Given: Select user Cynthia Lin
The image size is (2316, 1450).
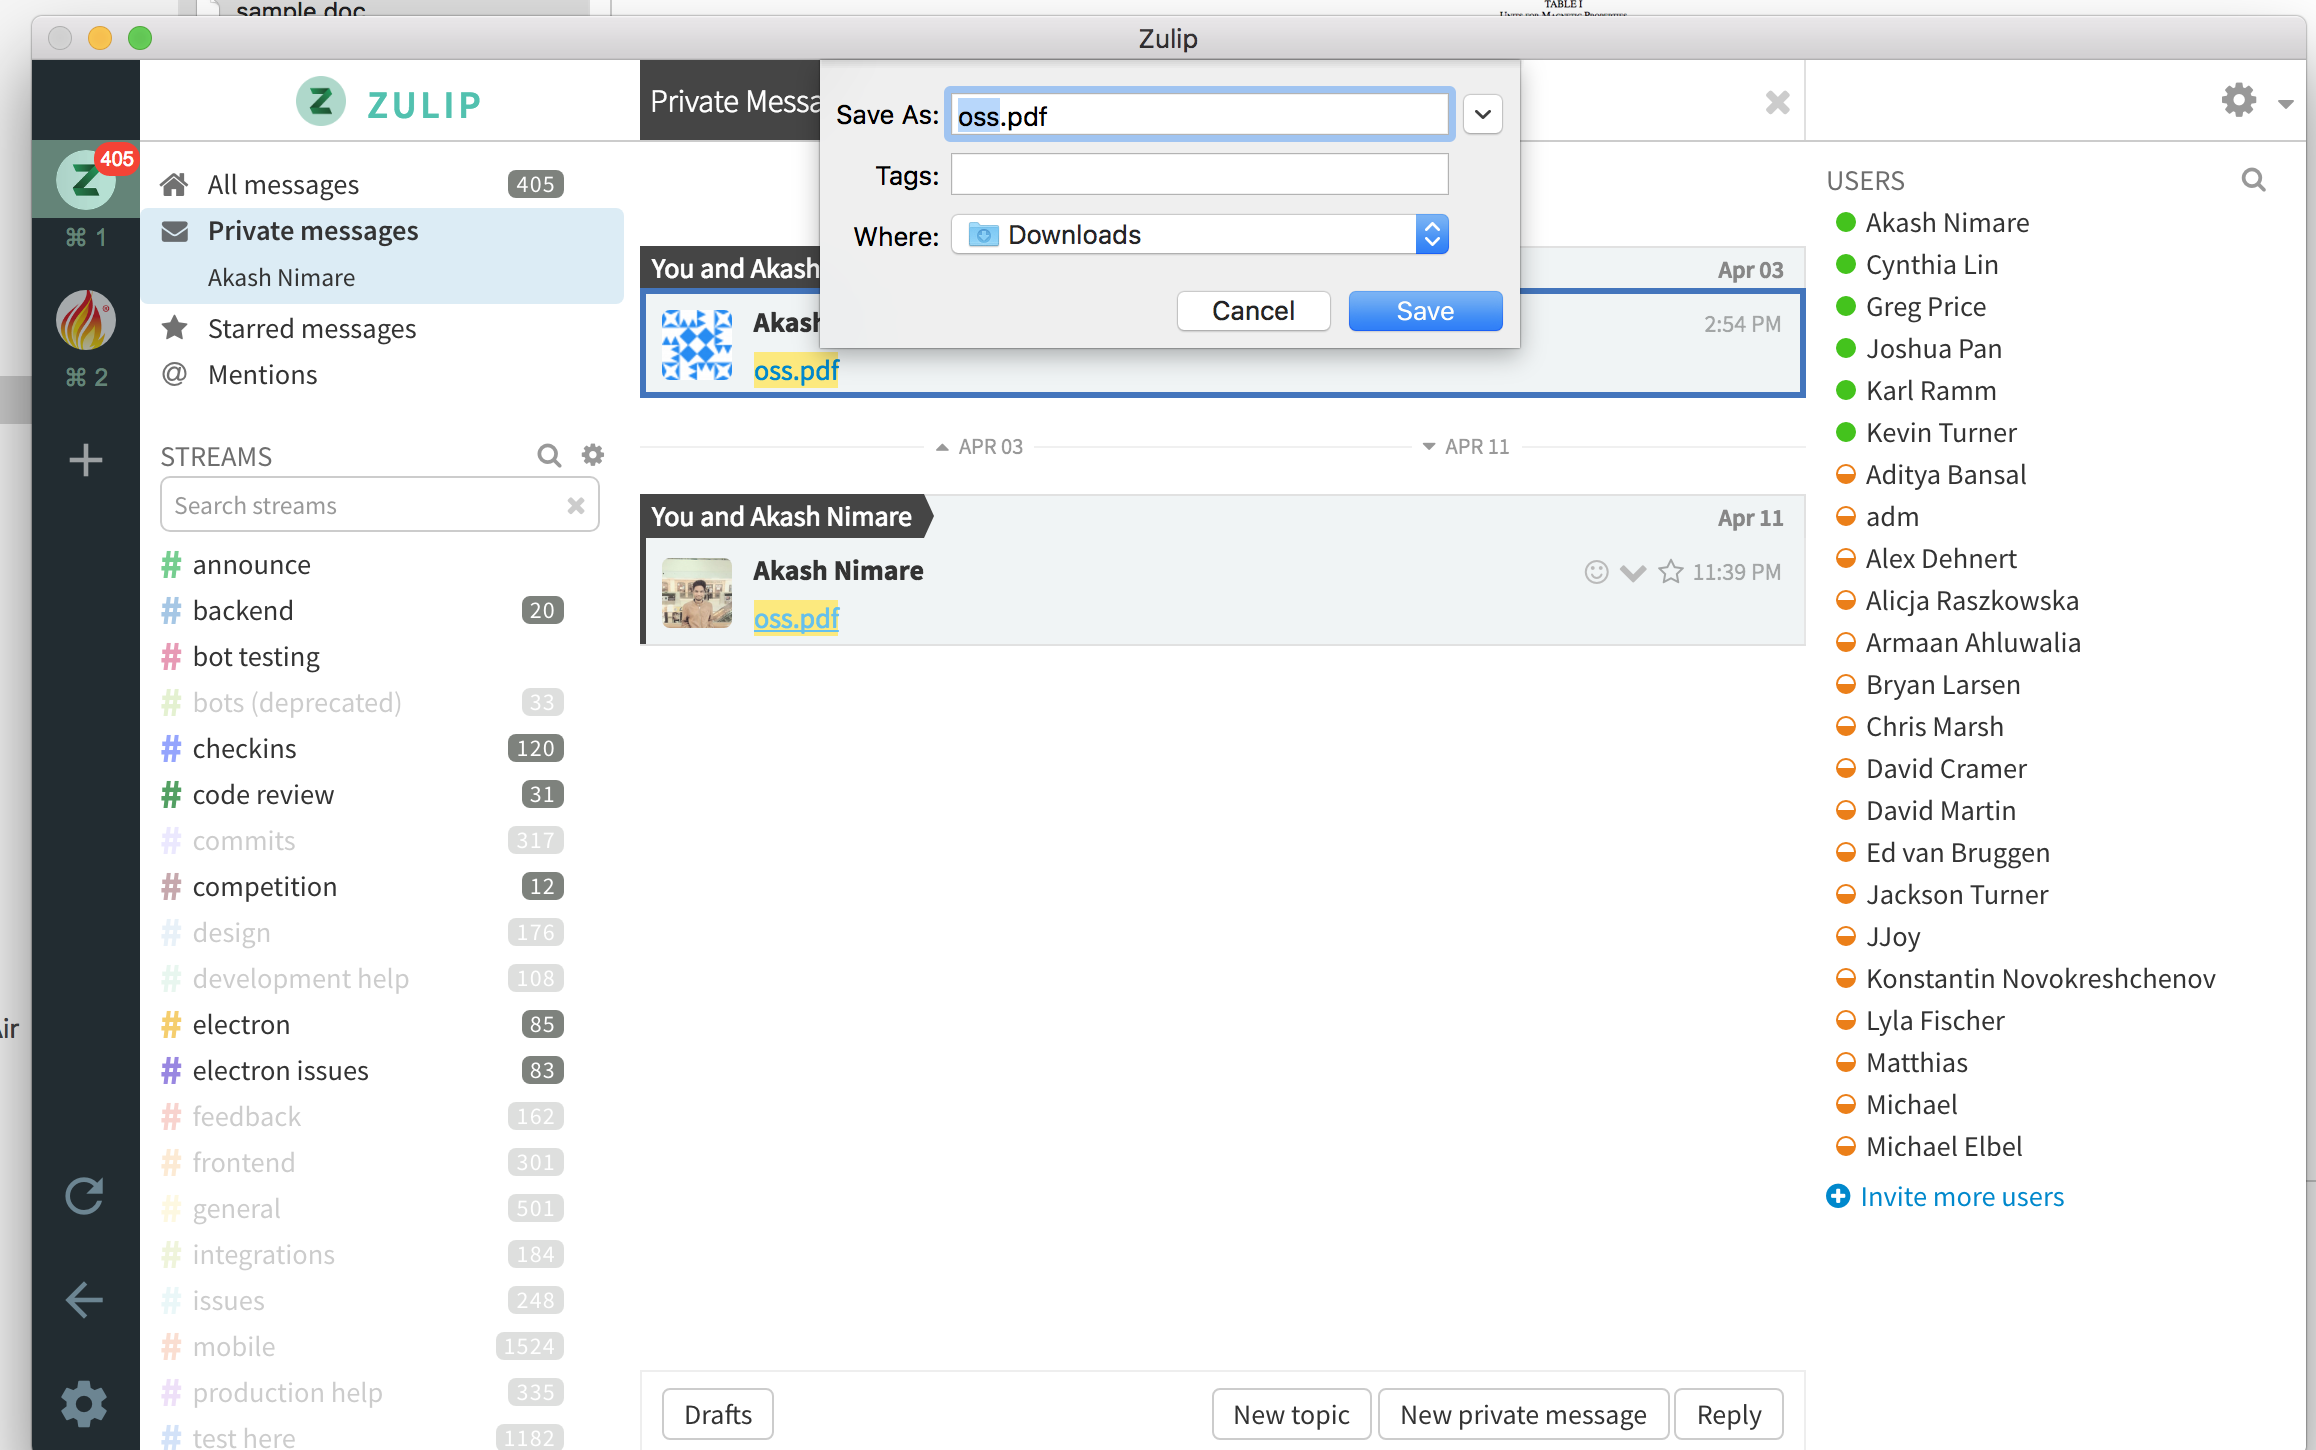Looking at the screenshot, I should tap(1931, 265).
